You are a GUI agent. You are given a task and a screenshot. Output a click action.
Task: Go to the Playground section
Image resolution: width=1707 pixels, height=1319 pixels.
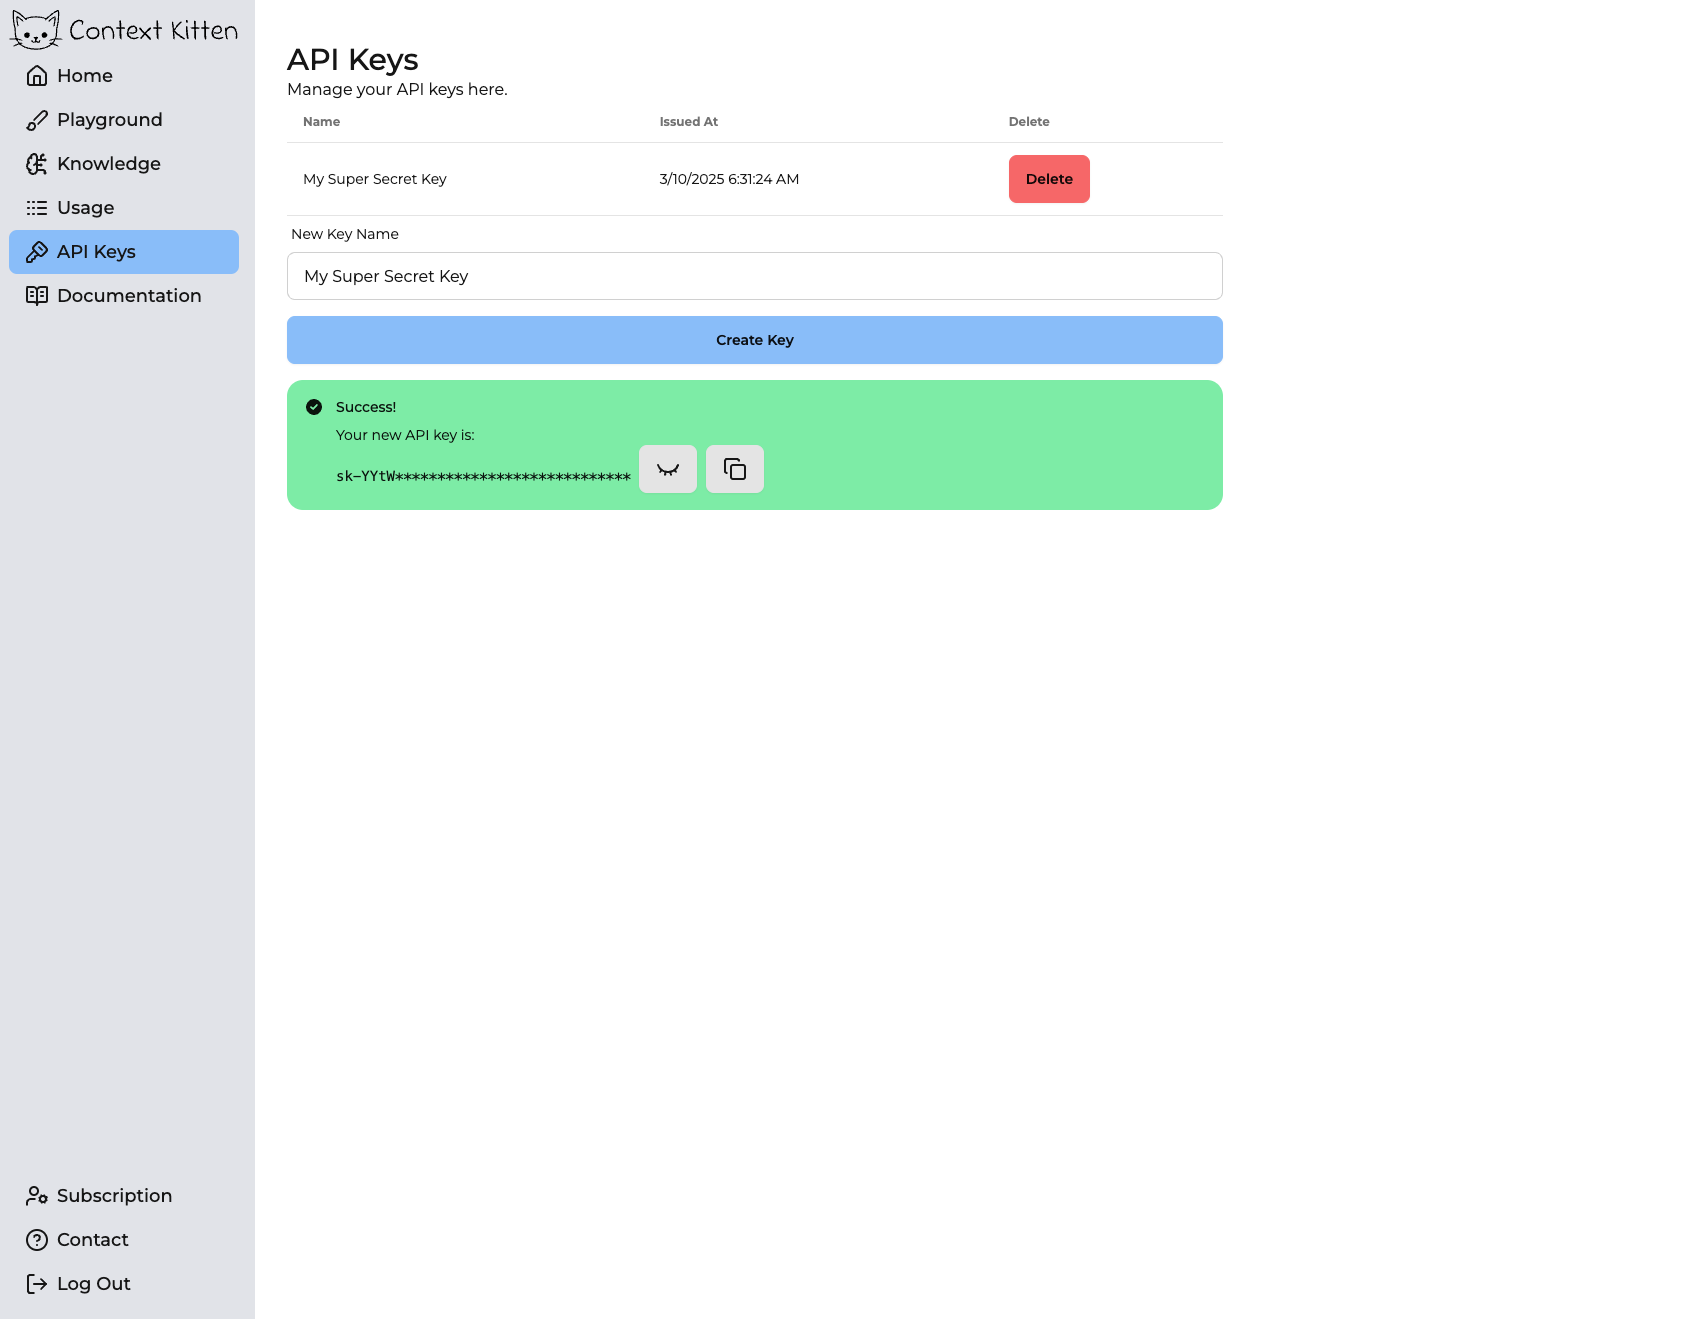point(124,120)
